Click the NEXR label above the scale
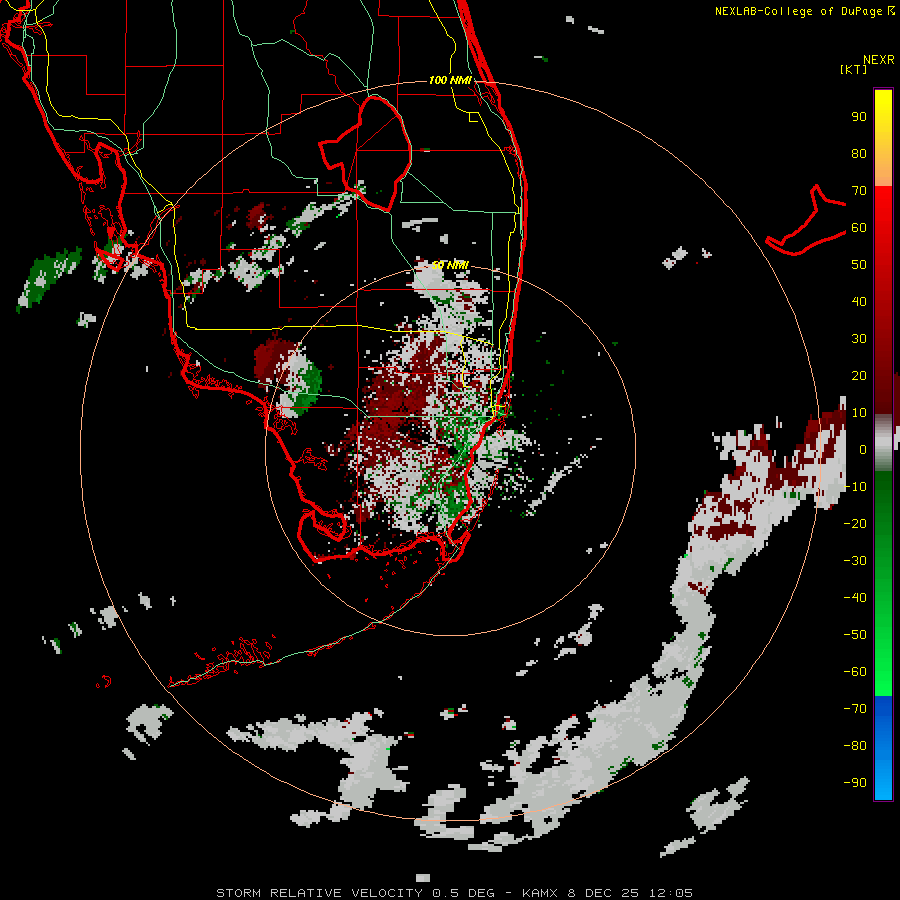Image resolution: width=900 pixels, height=900 pixels. click(x=879, y=60)
